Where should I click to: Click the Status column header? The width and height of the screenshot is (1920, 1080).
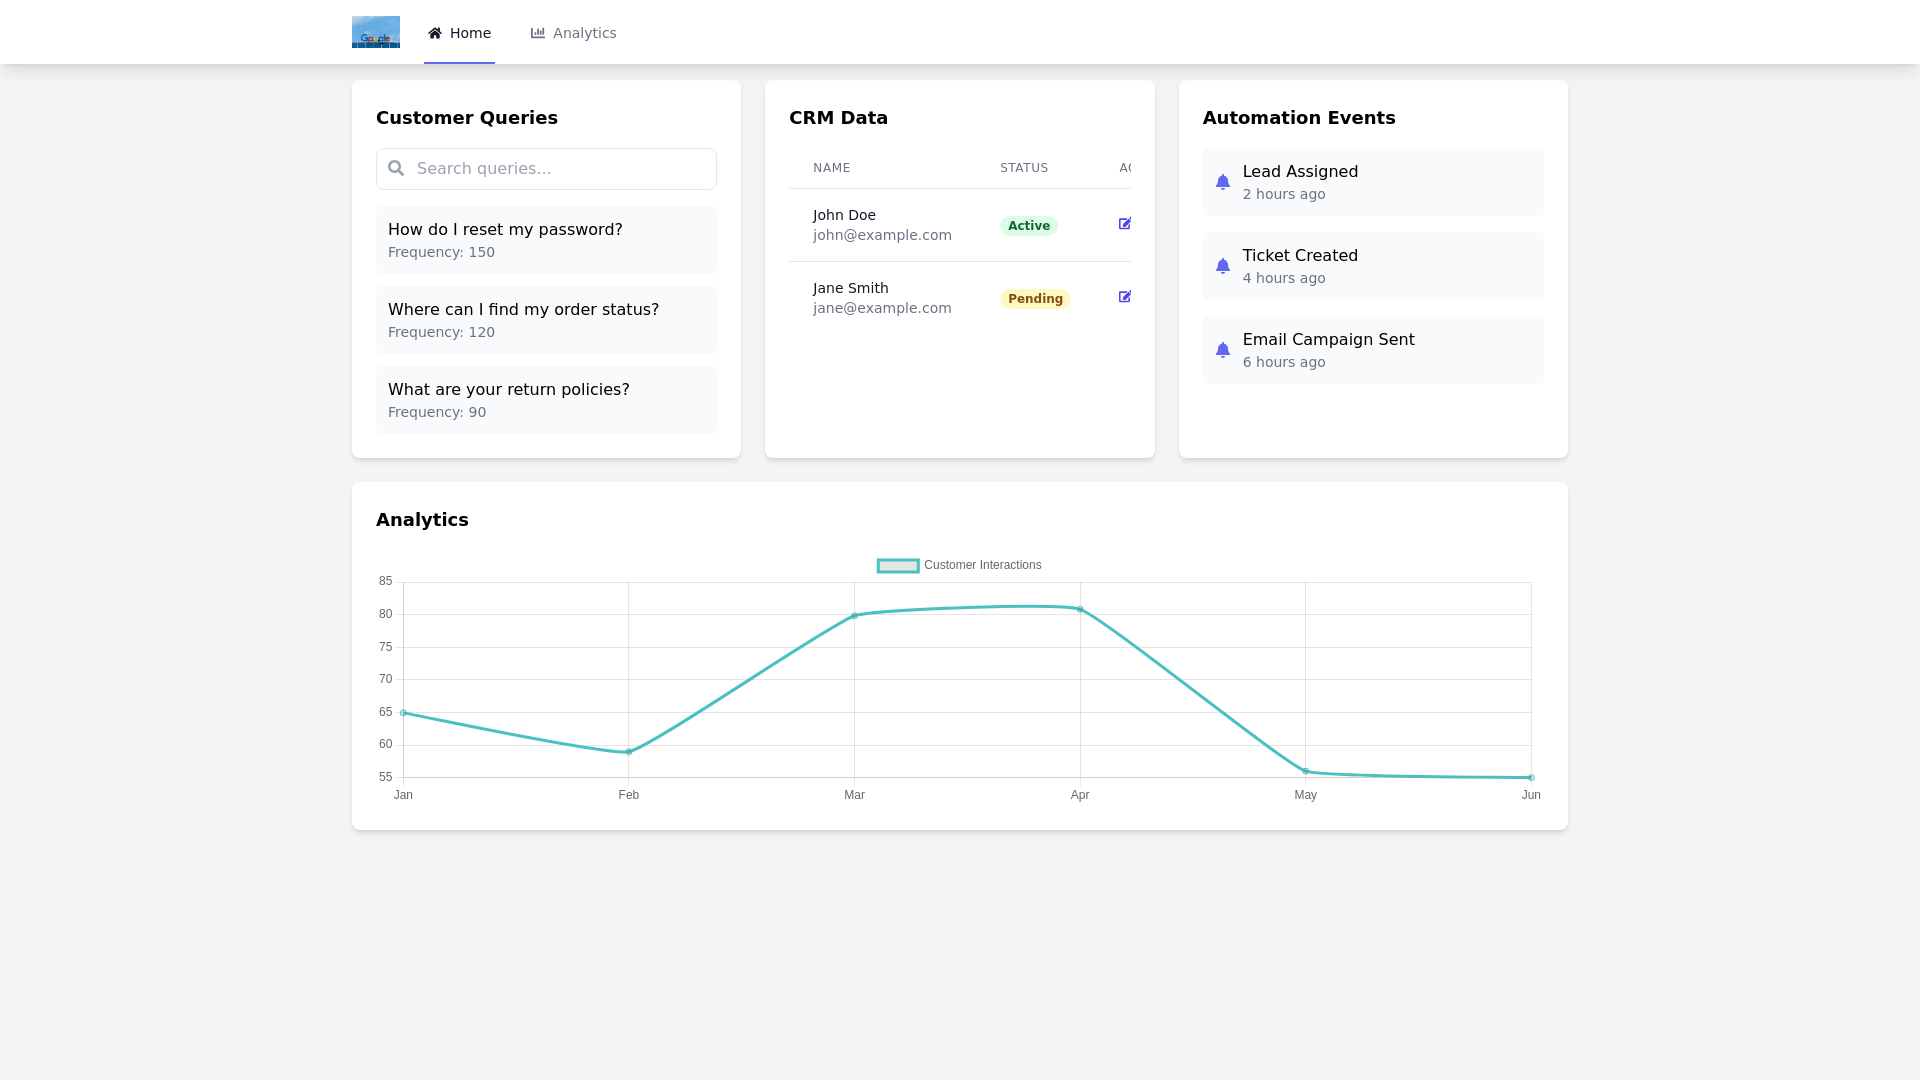tap(1024, 168)
